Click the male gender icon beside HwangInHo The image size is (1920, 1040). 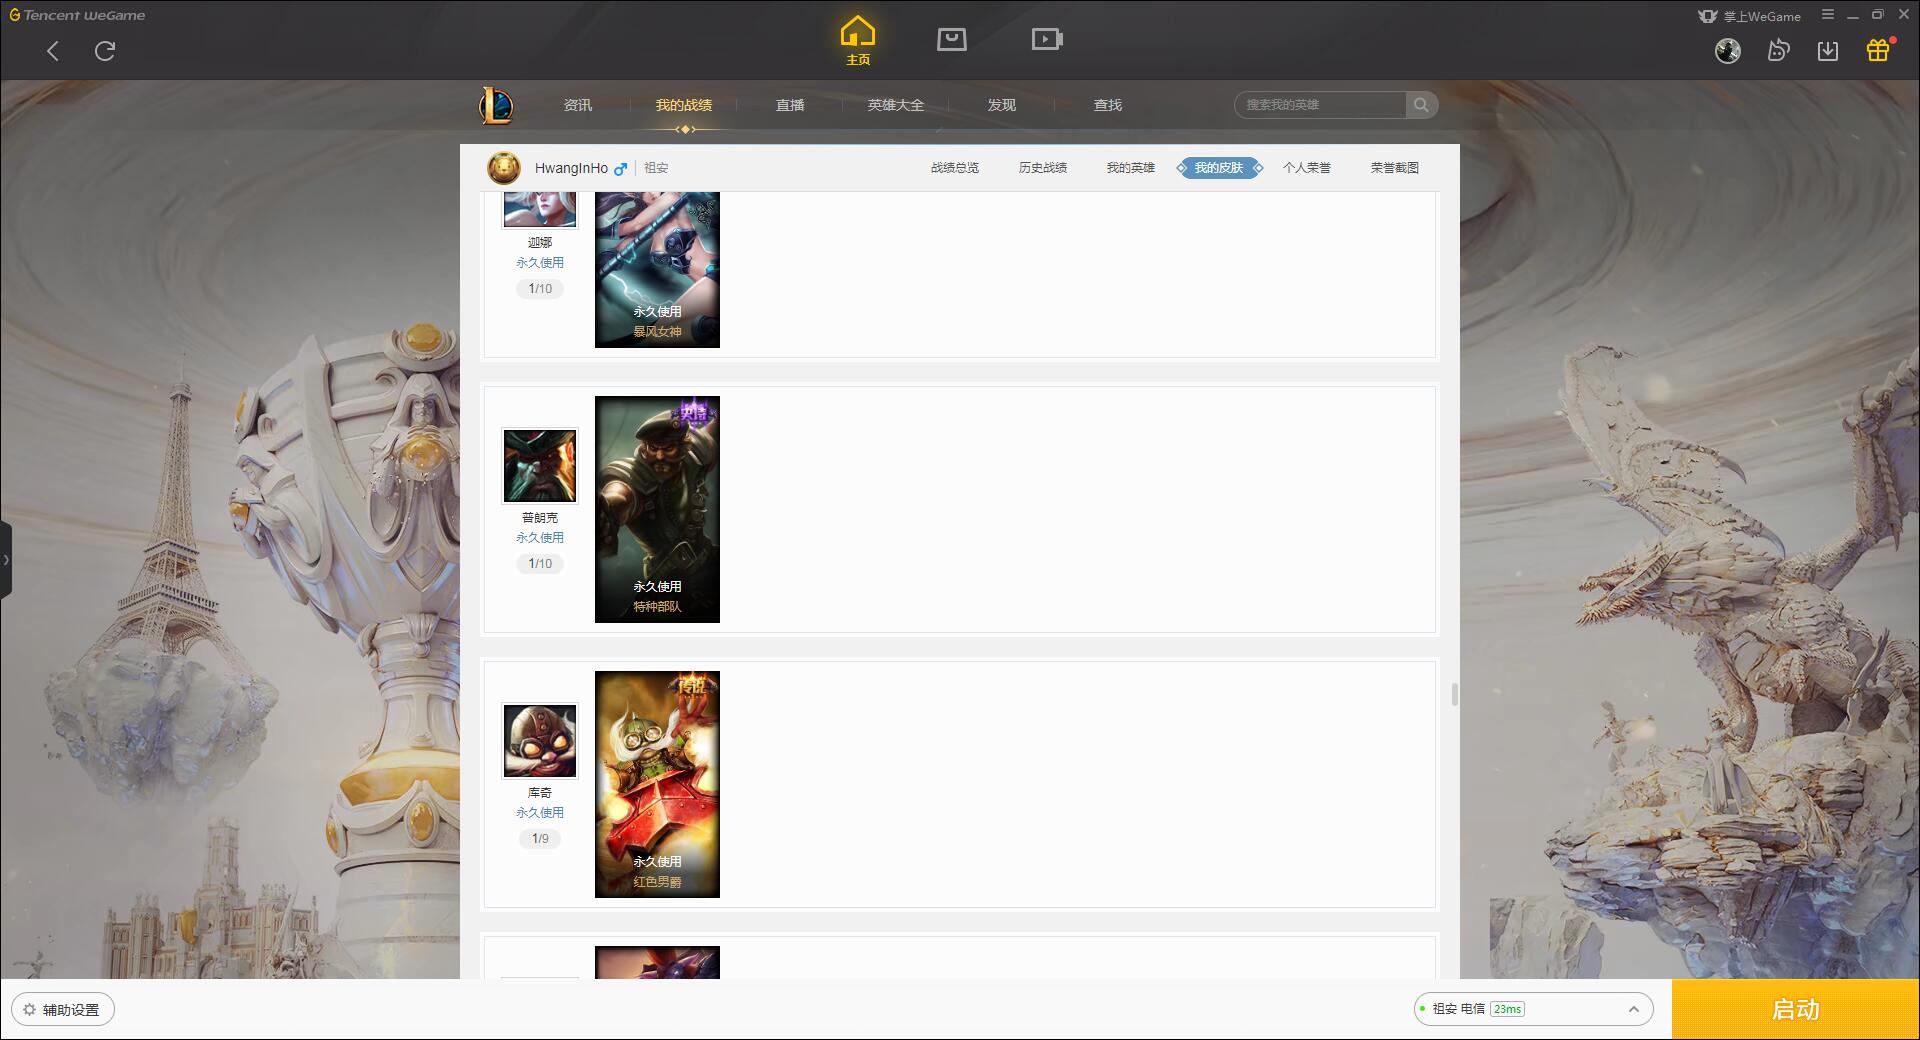pyautogui.click(x=621, y=169)
